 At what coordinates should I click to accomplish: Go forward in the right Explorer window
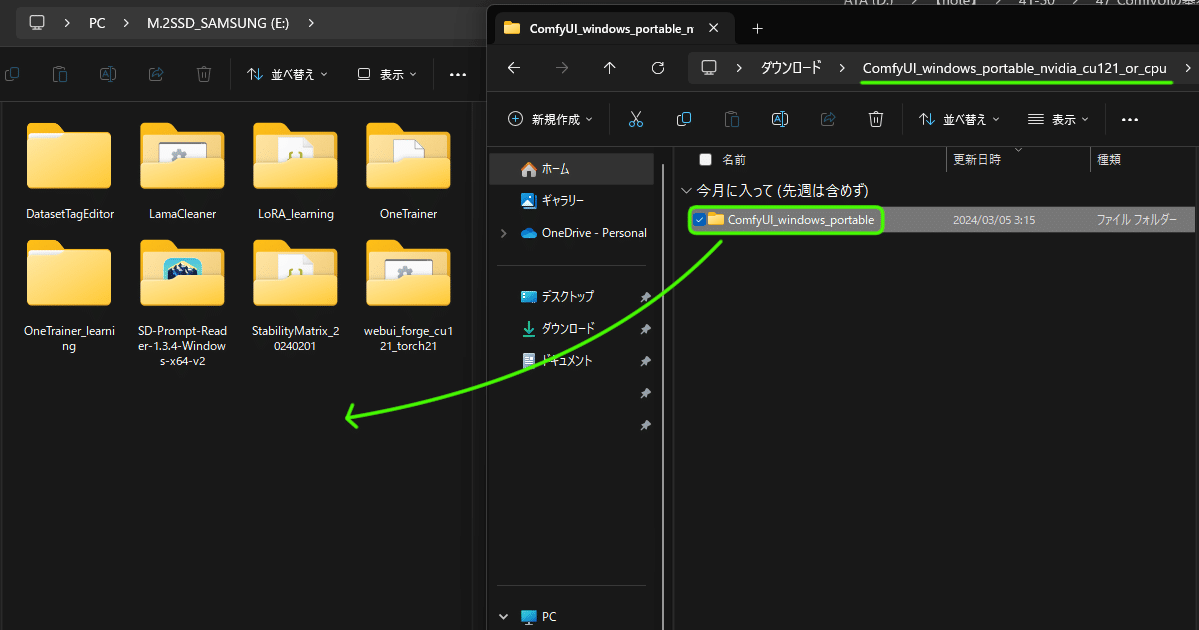pyautogui.click(x=562, y=68)
